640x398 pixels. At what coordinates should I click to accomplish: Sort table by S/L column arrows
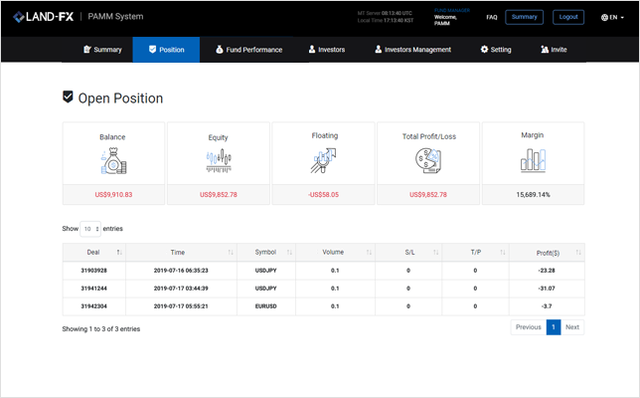pyautogui.click(x=436, y=252)
